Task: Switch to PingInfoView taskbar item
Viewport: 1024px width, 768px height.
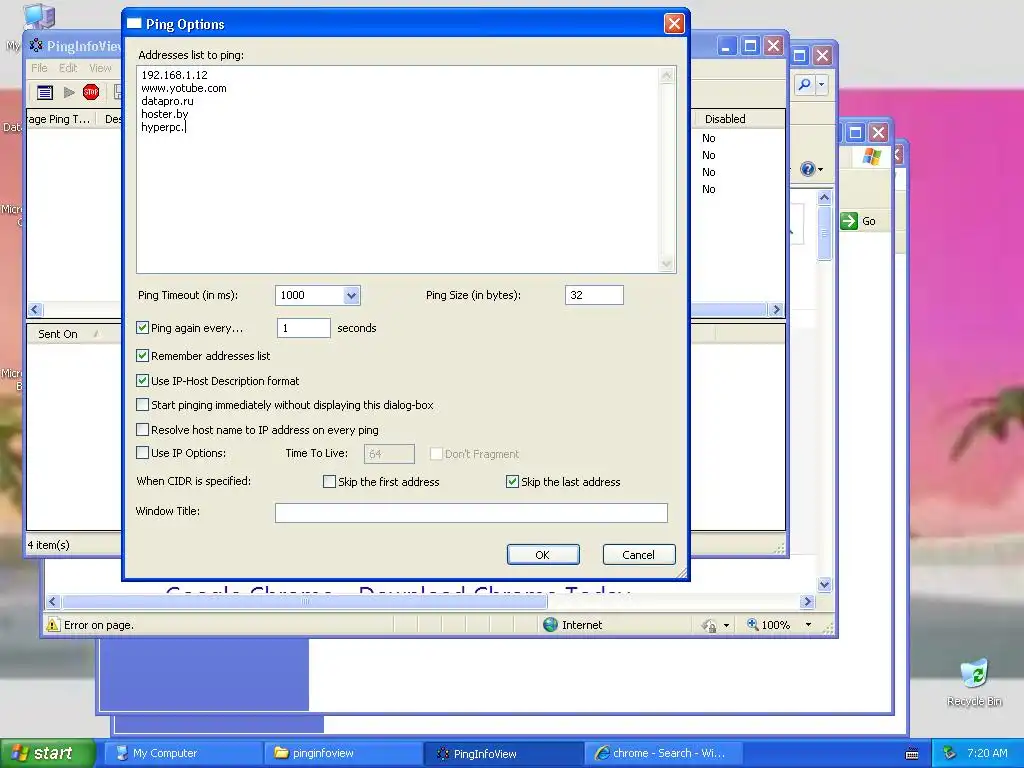Action: [504, 753]
